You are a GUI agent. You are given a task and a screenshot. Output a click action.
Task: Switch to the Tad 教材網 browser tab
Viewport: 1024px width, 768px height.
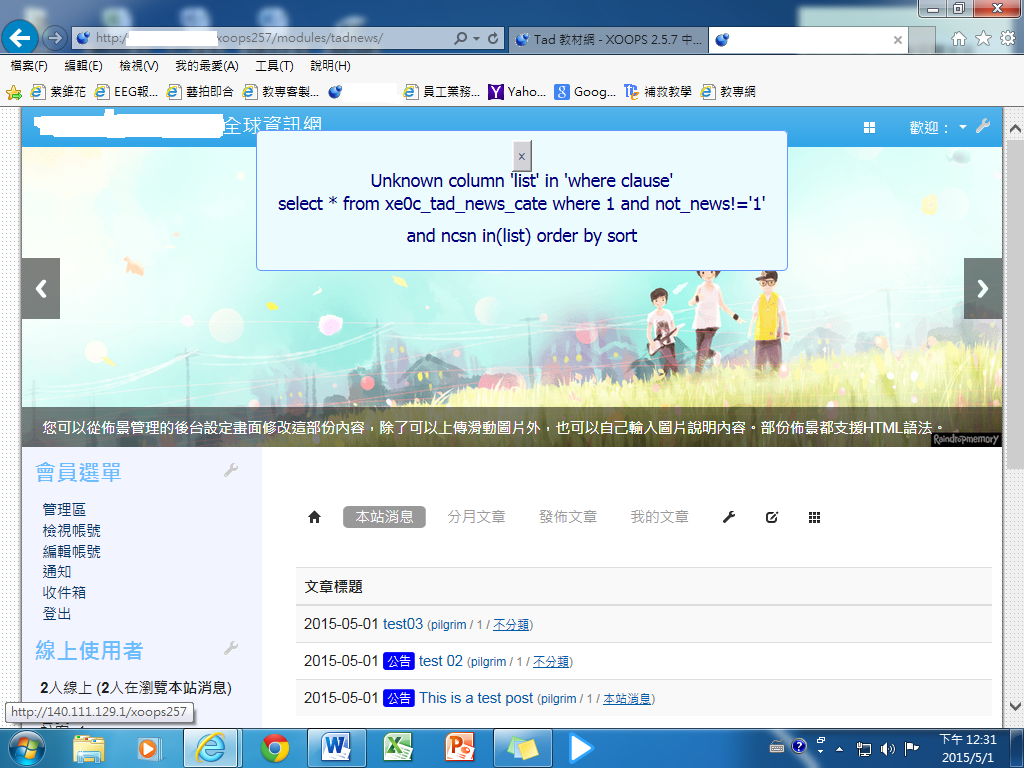pos(608,40)
